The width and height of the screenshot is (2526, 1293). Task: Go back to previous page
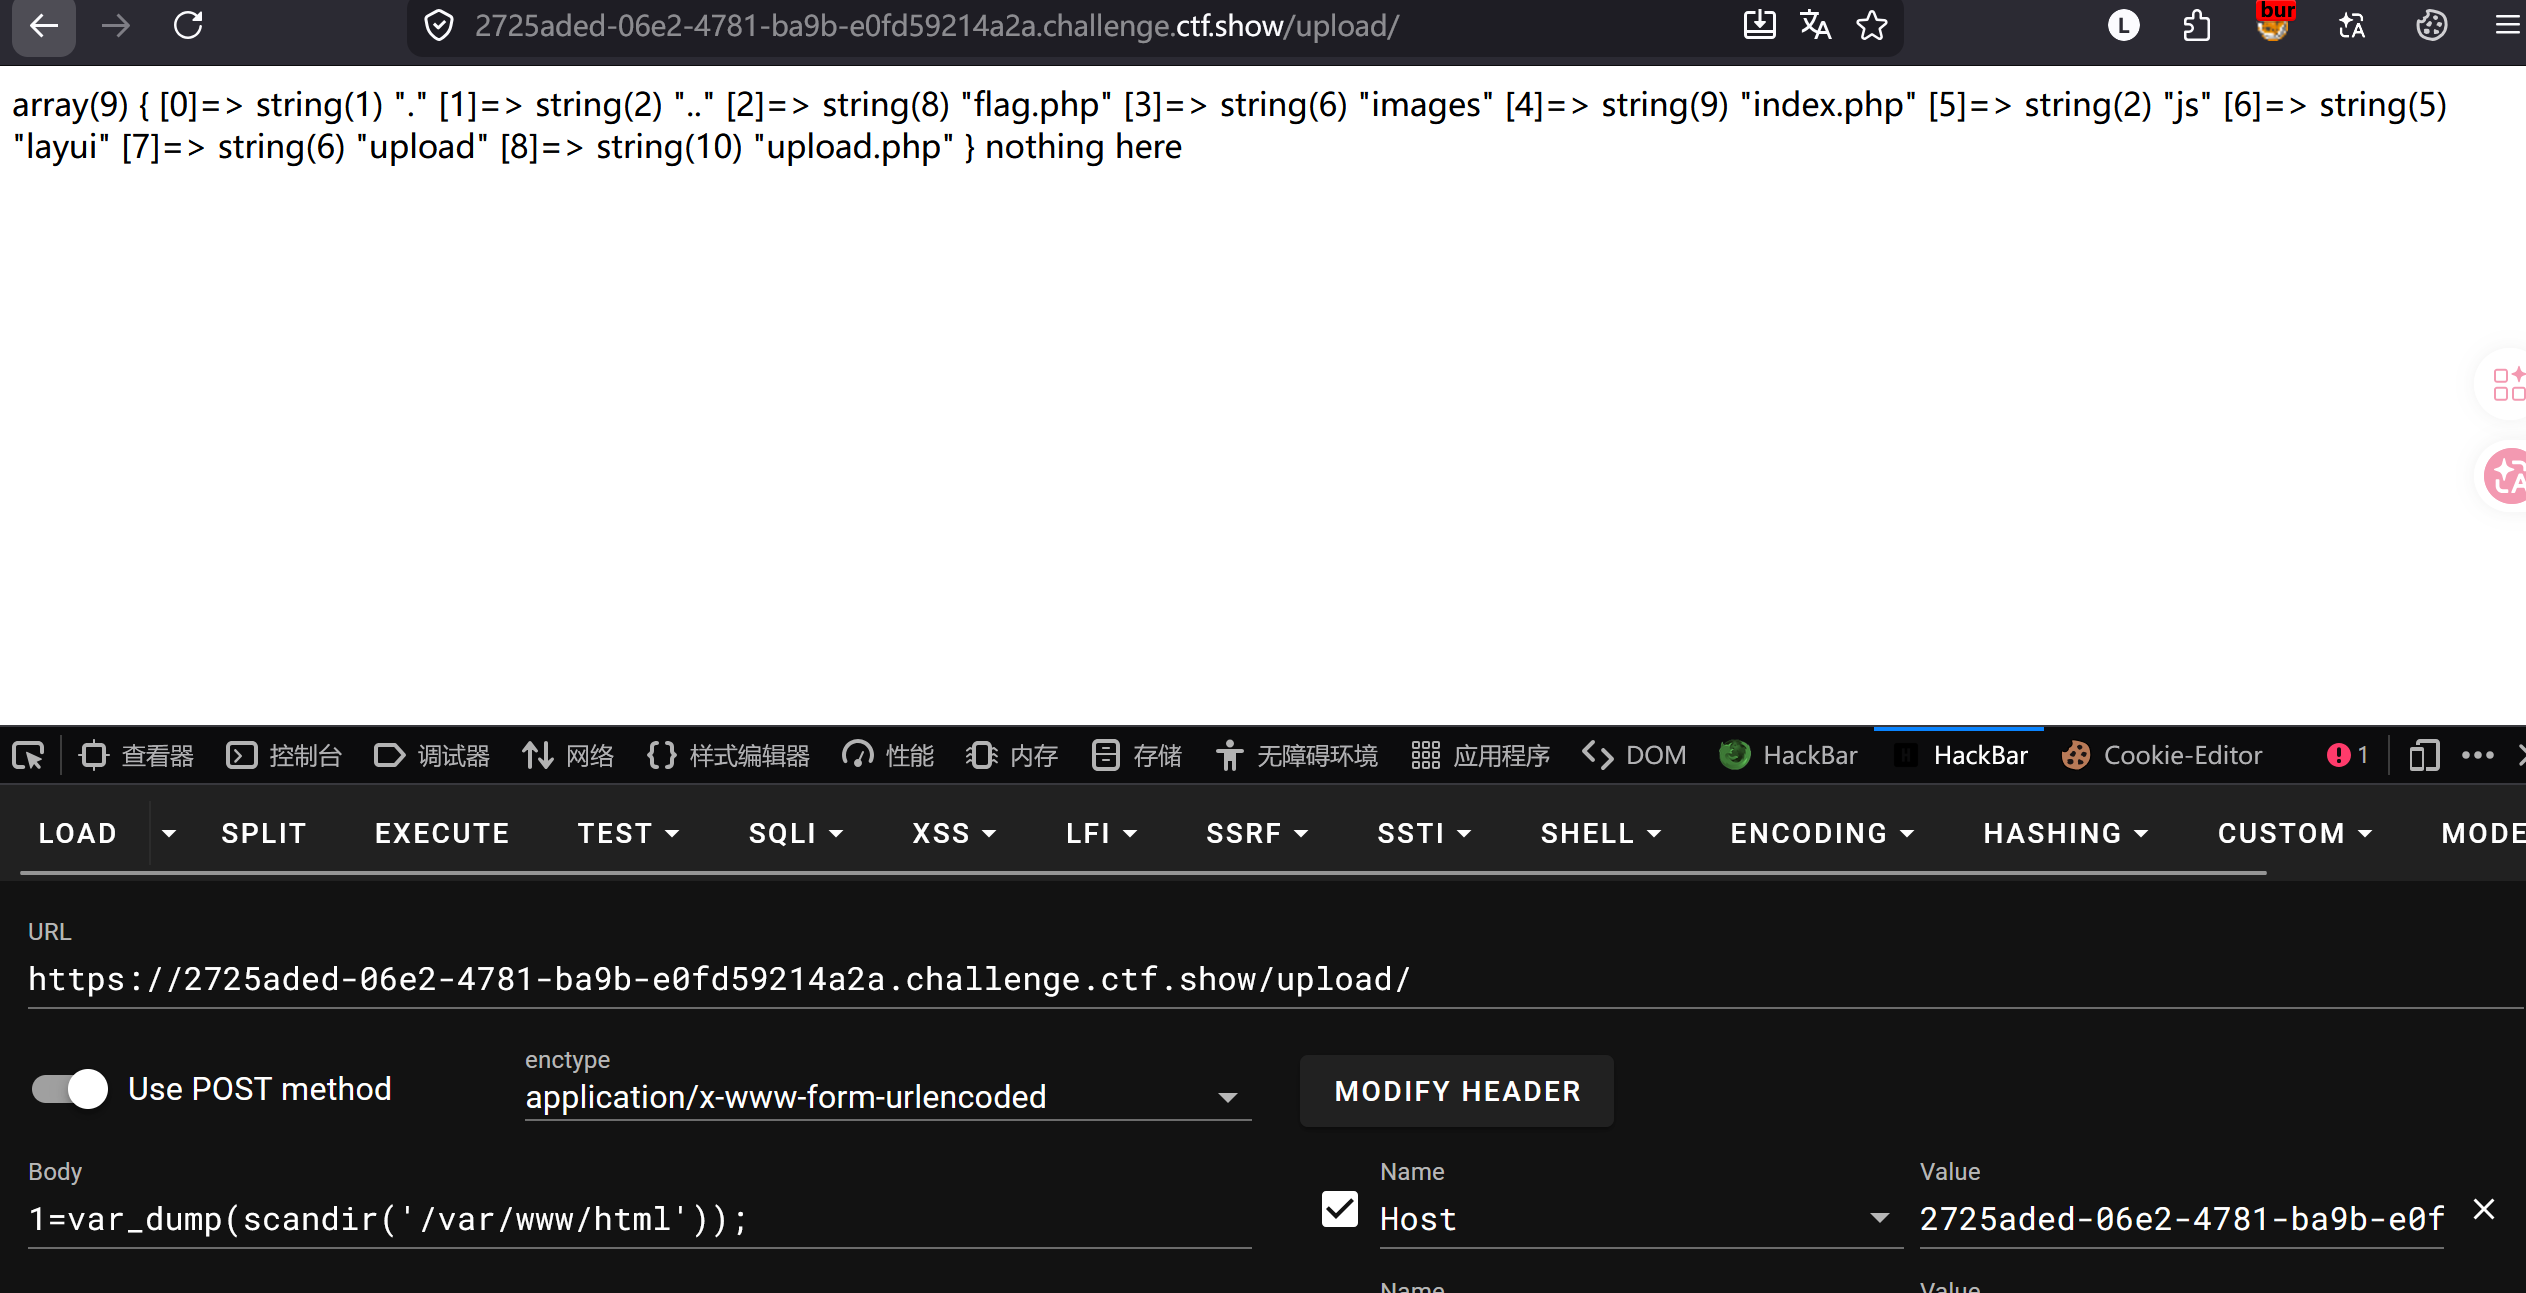pyautogui.click(x=43, y=26)
